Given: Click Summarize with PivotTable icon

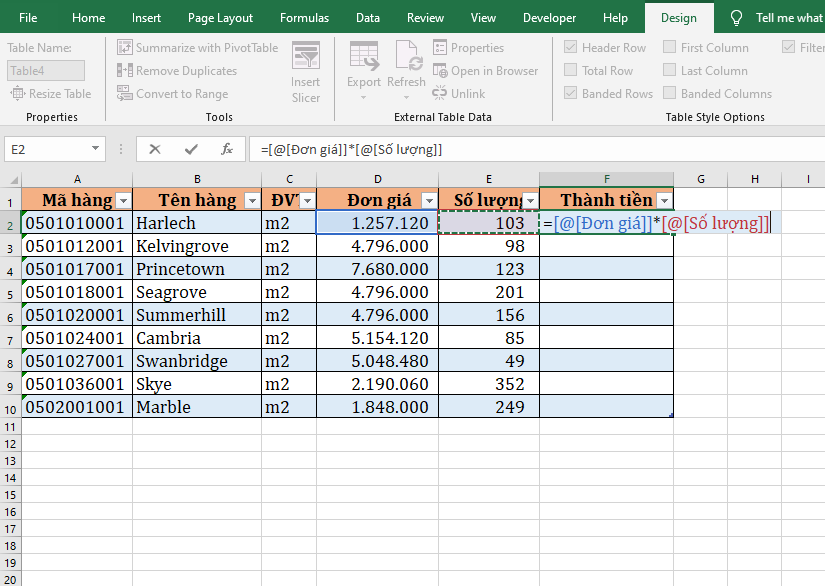Looking at the screenshot, I should [x=125, y=48].
